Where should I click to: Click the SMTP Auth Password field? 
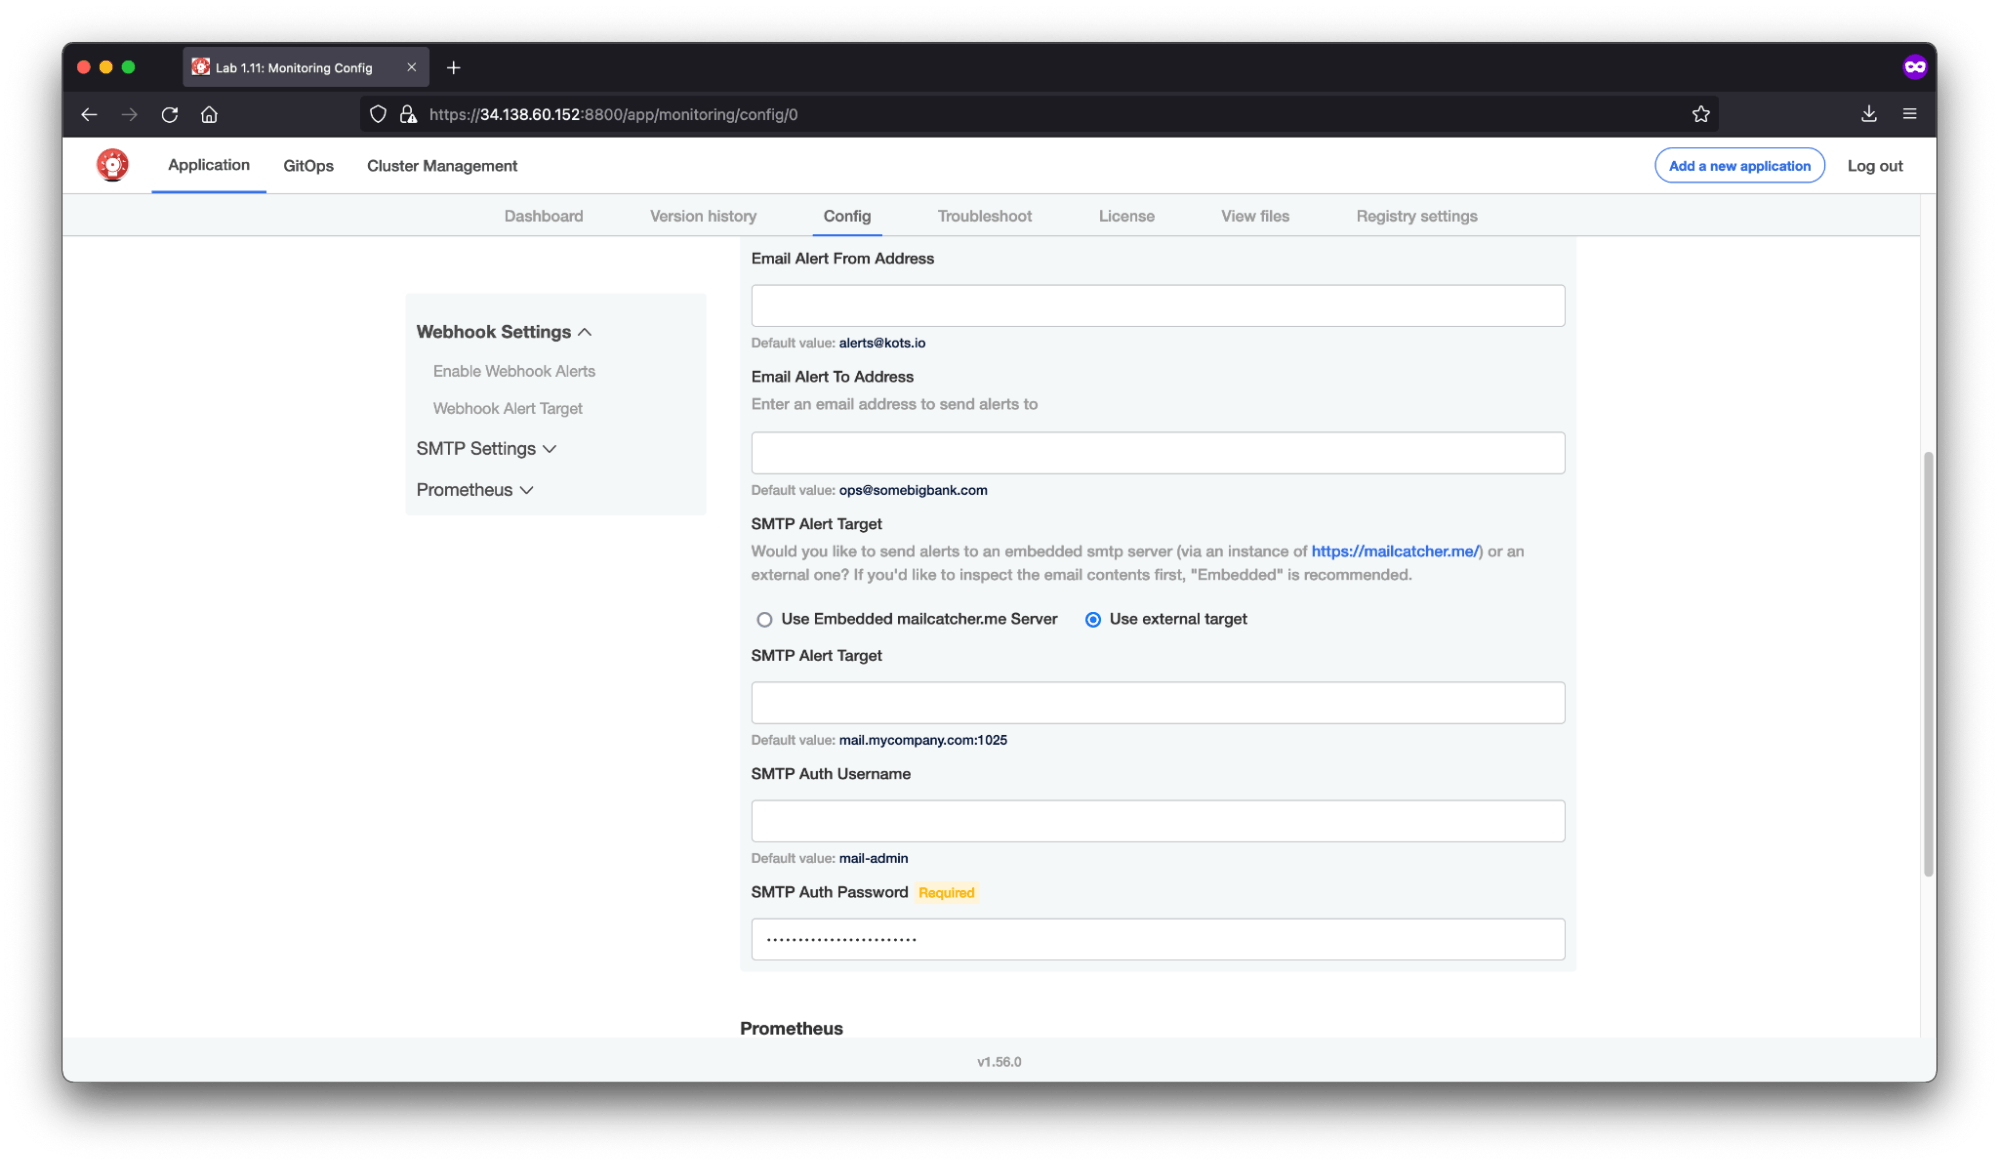(x=1158, y=939)
